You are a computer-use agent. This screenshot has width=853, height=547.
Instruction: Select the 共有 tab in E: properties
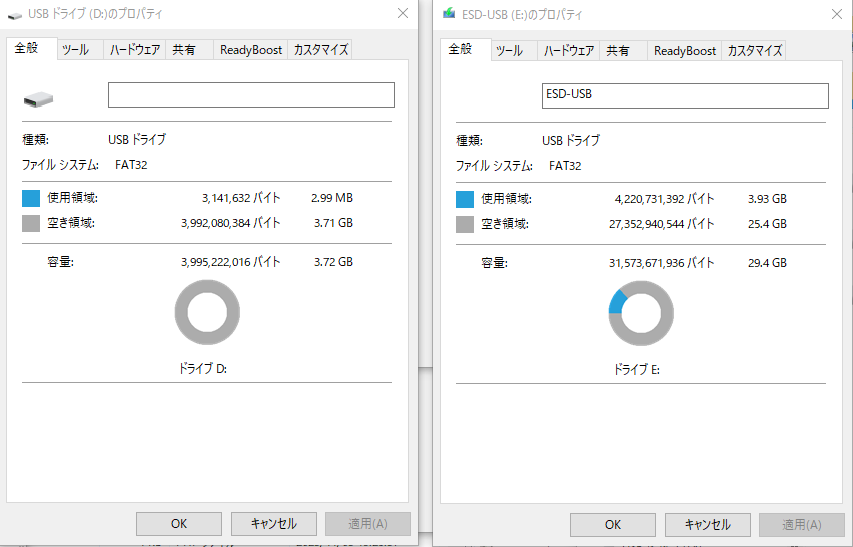618,51
